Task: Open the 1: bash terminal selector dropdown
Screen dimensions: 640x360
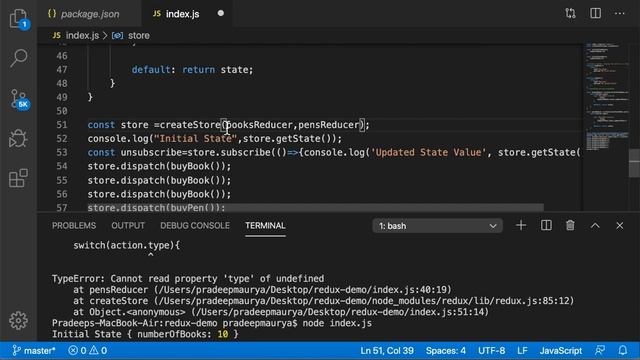Action: coord(437,226)
